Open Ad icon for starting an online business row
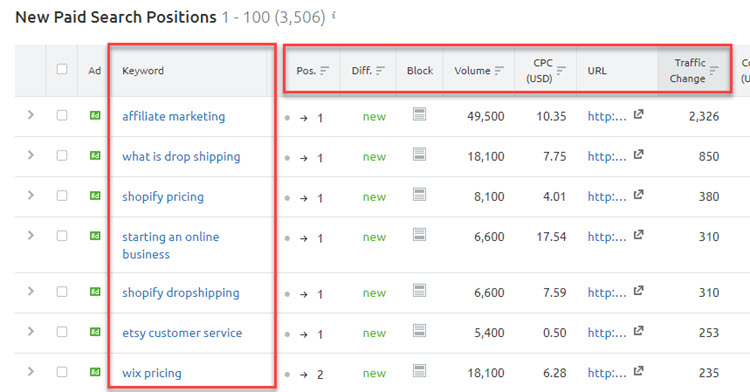 tap(95, 236)
